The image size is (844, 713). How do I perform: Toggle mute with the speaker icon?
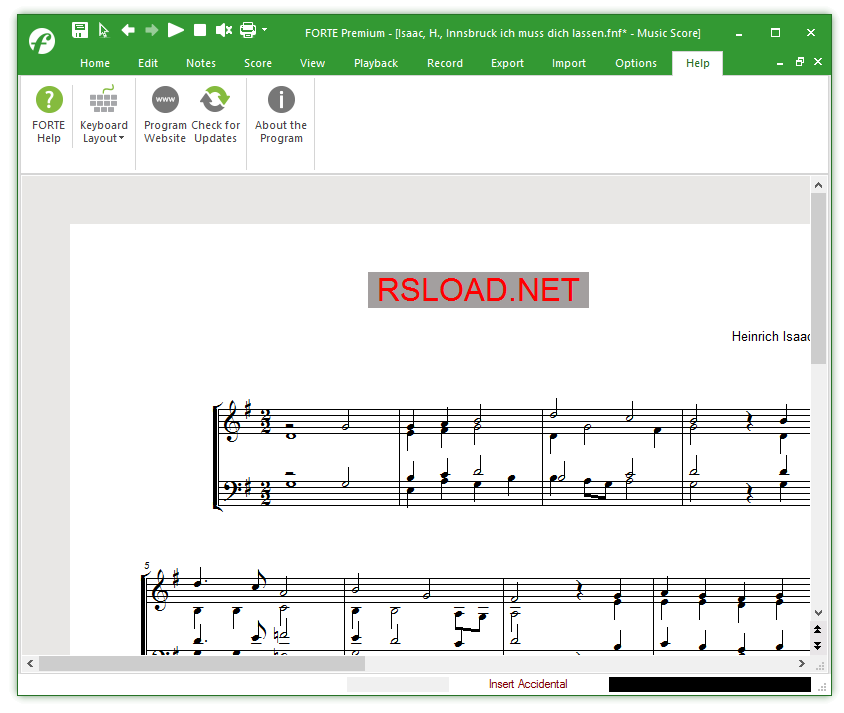pos(224,30)
